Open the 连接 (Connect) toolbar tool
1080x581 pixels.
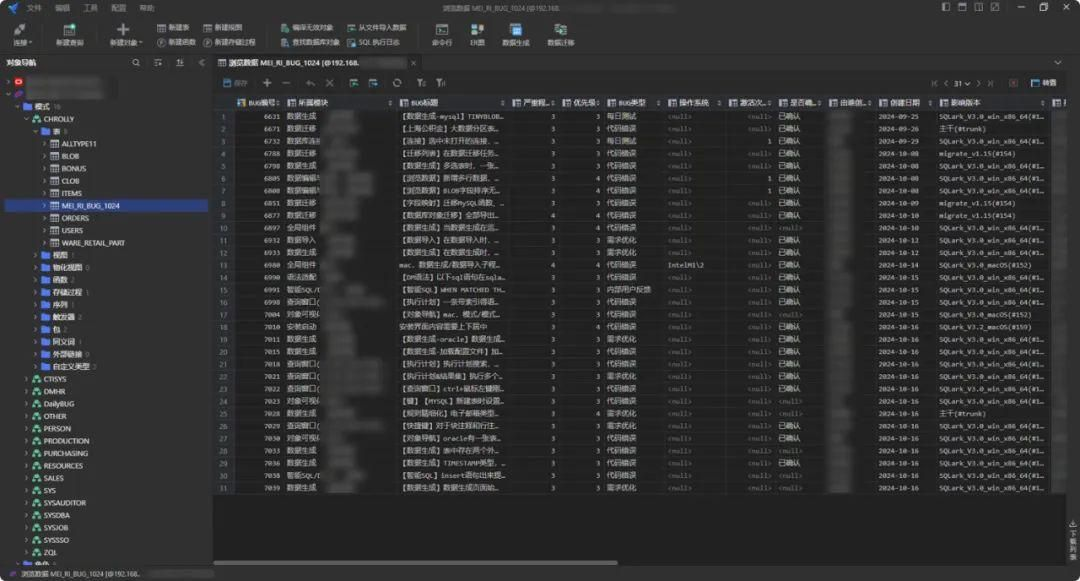pyautogui.click(x=21, y=34)
